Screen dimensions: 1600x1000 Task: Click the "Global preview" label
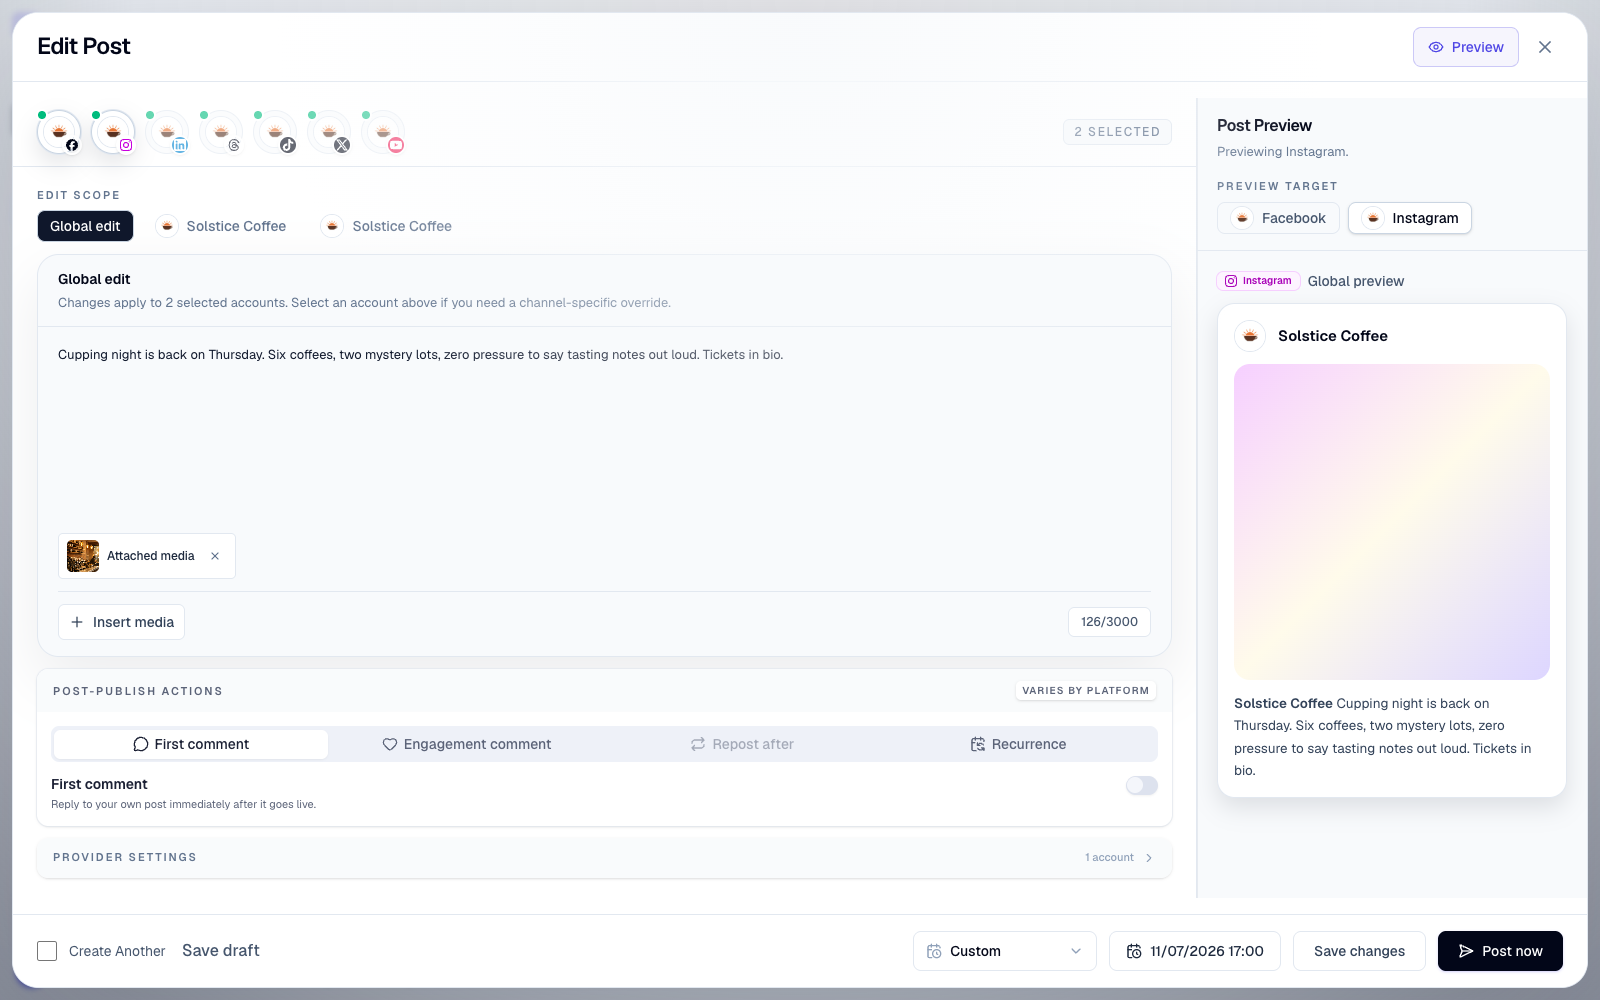tap(1356, 281)
